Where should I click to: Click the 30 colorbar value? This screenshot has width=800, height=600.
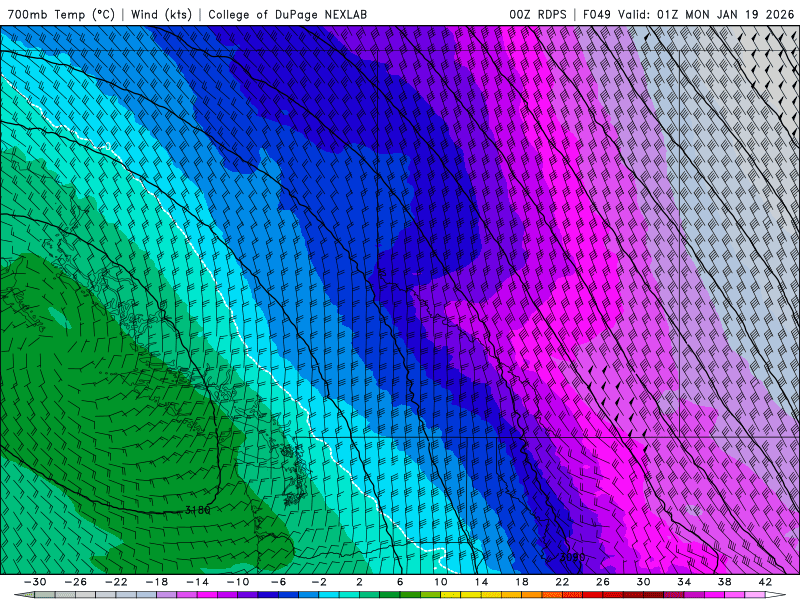[x=643, y=582]
